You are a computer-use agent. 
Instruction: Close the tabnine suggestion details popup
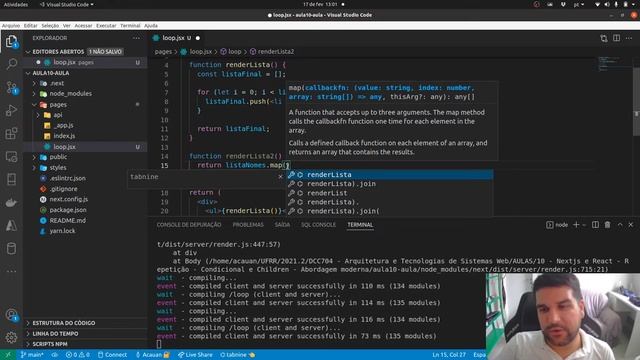280,177
